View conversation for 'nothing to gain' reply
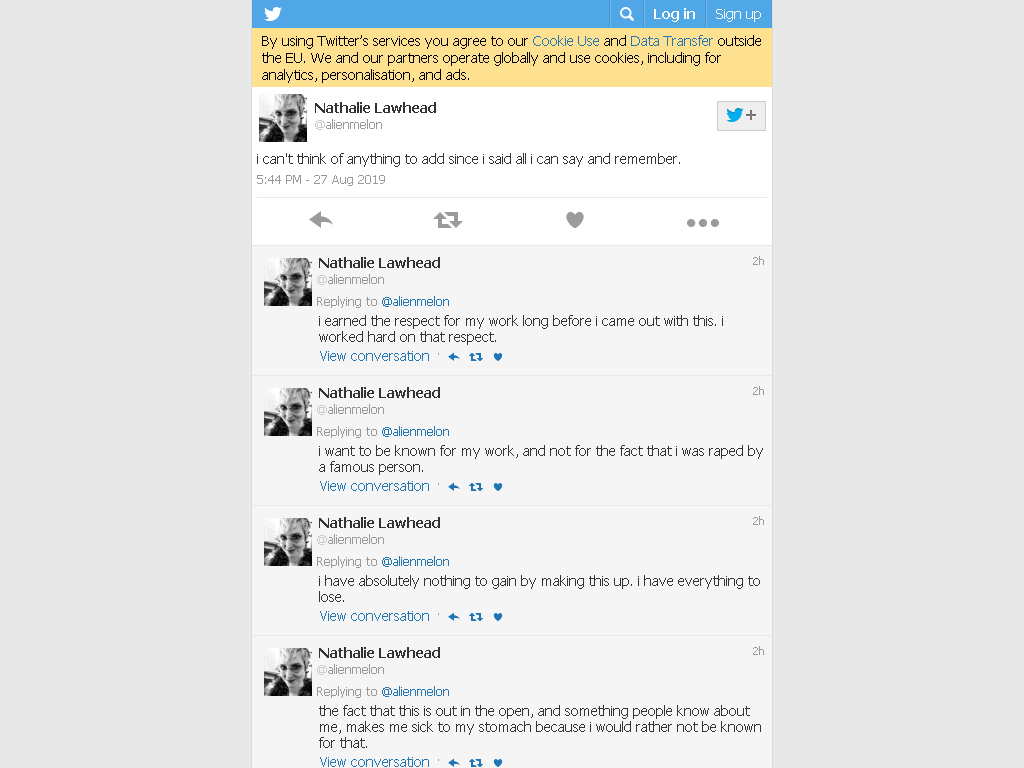Viewport: 1024px width, 768px height. point(374,616)
